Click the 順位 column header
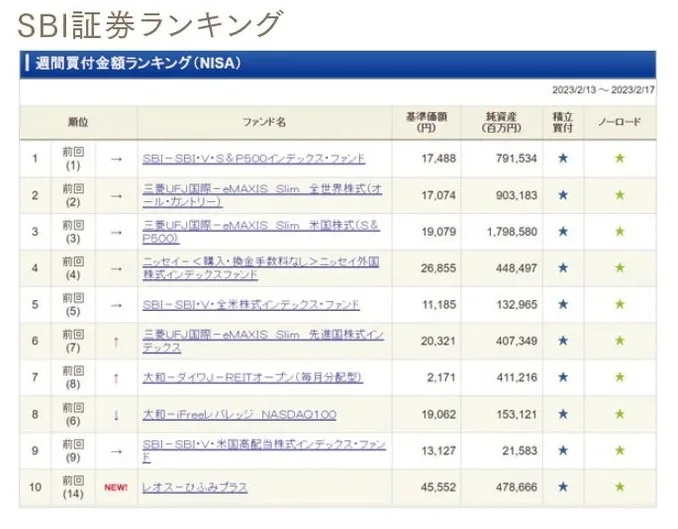Screen dimensions: 678x529 tap(78, 122)
